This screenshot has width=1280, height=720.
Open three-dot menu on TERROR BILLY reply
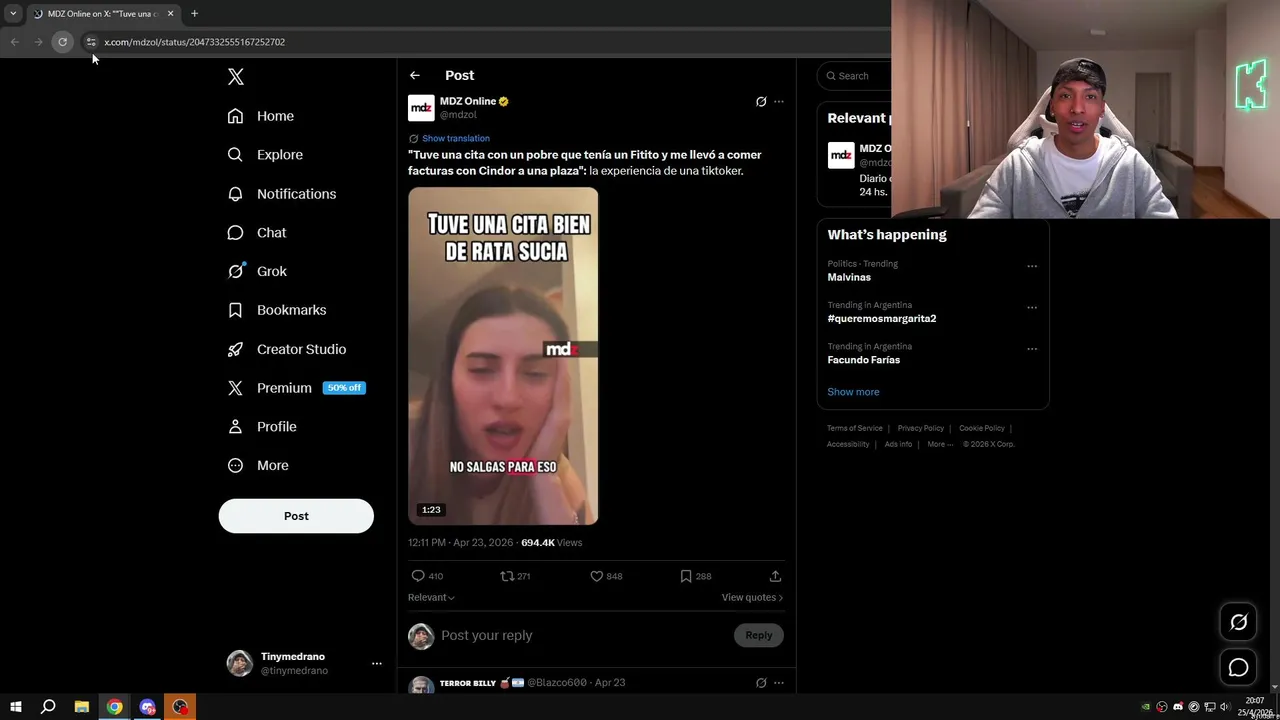pyautogui.click(x=779, y=683)
